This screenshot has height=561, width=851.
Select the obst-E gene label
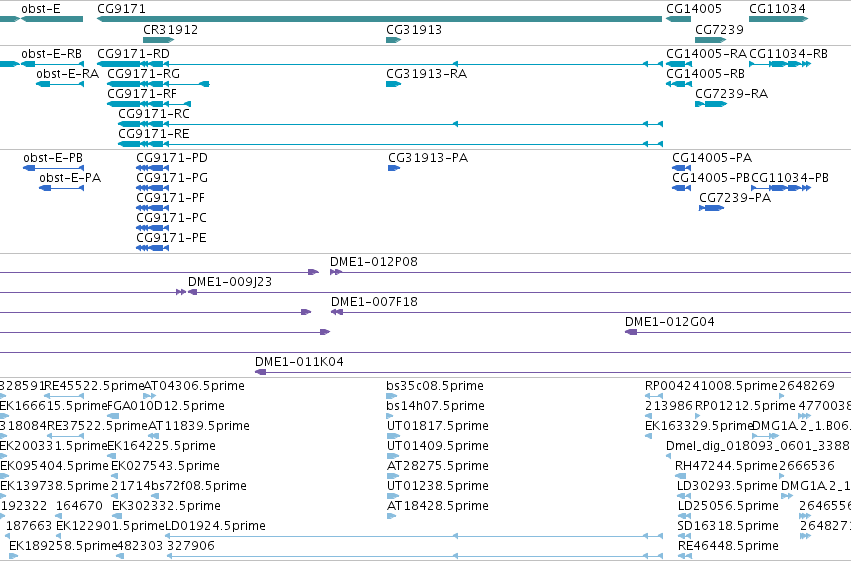[x=41, y=9]
